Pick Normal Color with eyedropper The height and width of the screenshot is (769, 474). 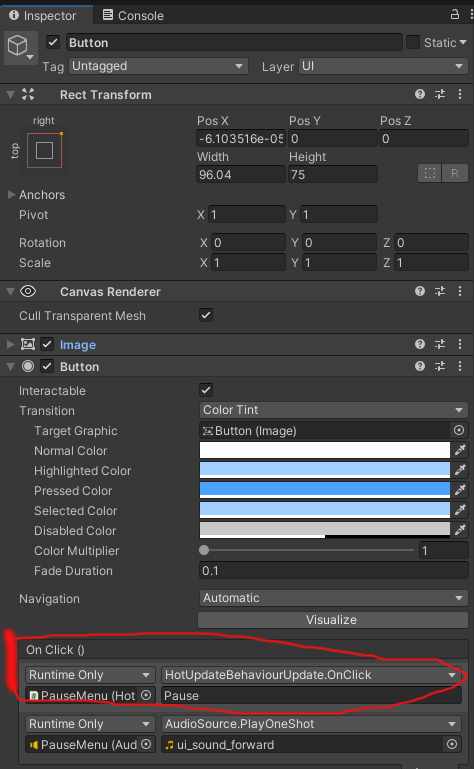click(x=460, y=450)
